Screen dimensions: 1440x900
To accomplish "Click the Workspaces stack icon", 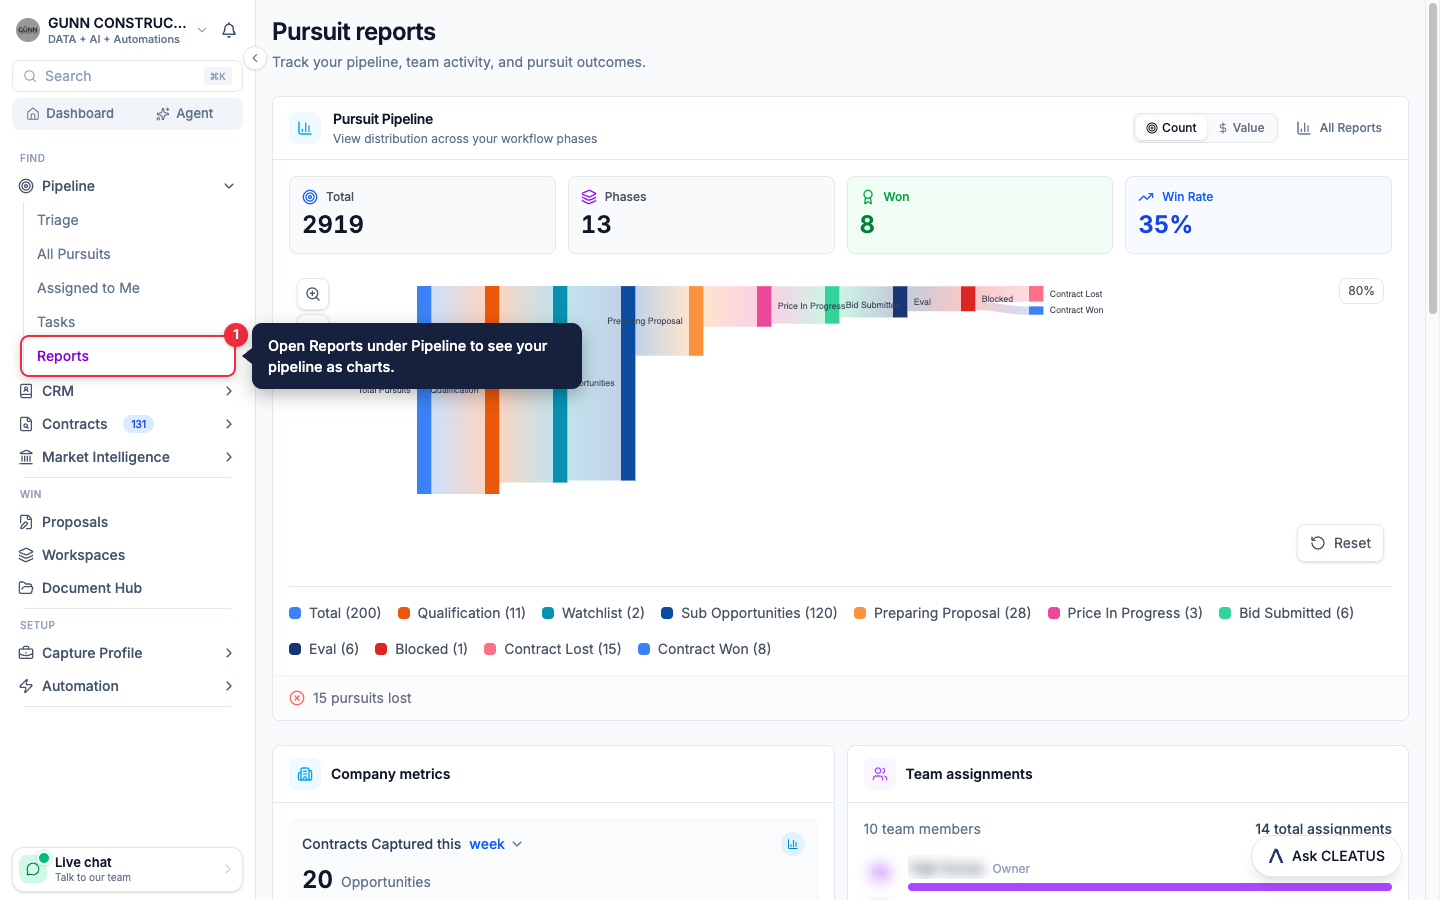I will [27, 555].
